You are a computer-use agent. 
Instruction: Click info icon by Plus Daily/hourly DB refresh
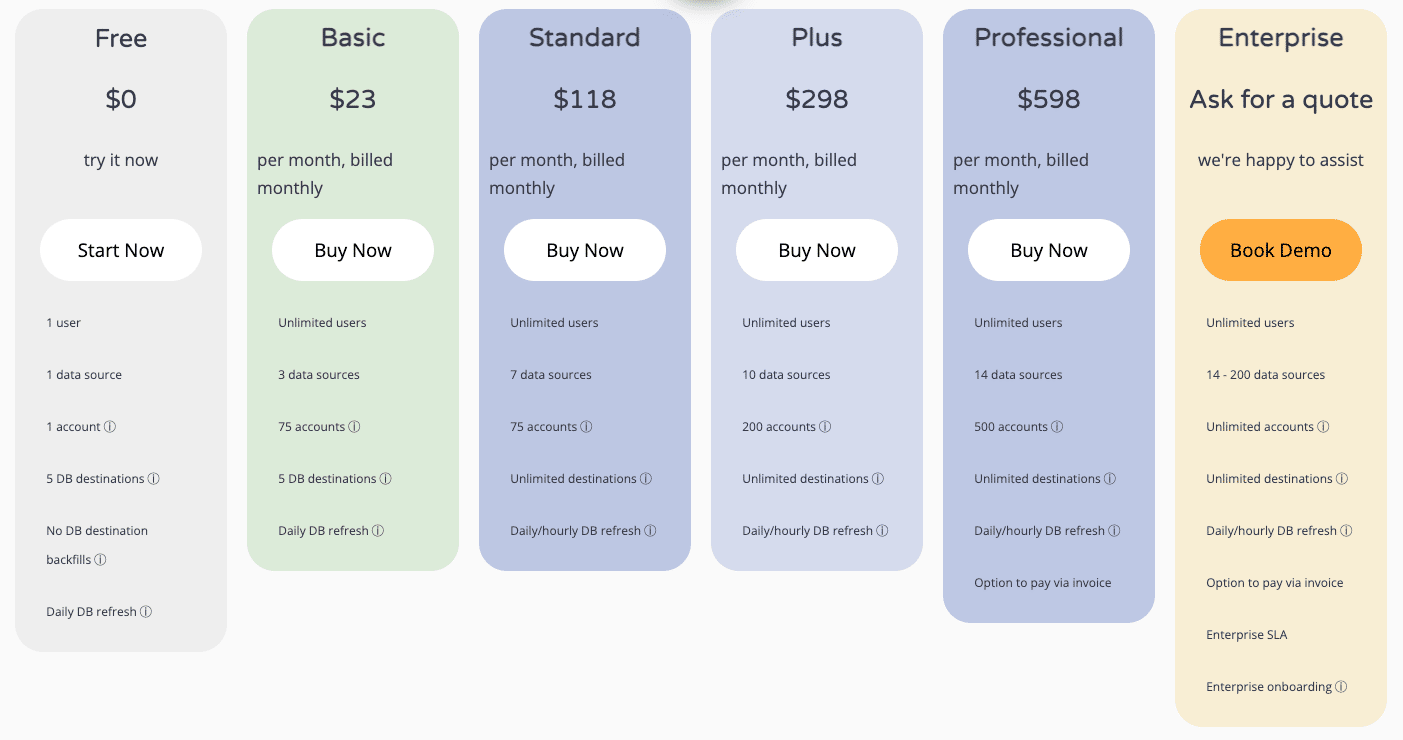pyautogui.click(x=882, y=531)
